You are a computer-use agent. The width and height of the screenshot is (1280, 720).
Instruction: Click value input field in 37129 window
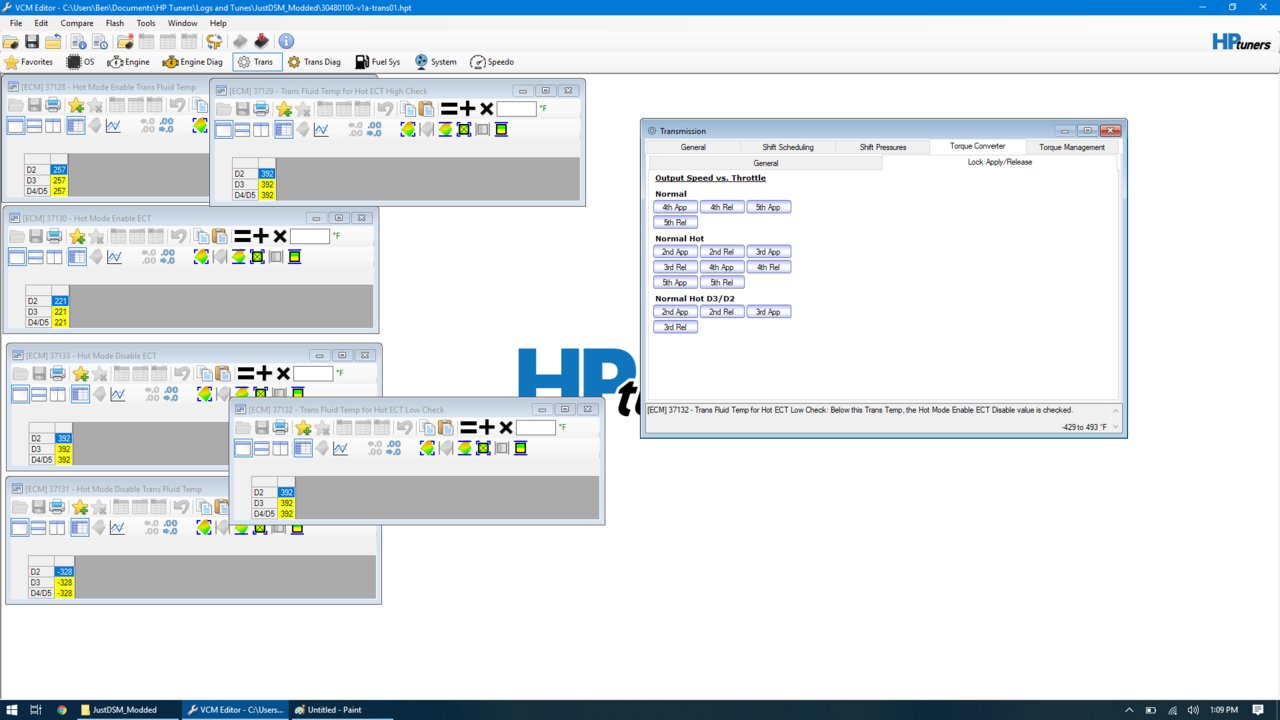(516, 109)
